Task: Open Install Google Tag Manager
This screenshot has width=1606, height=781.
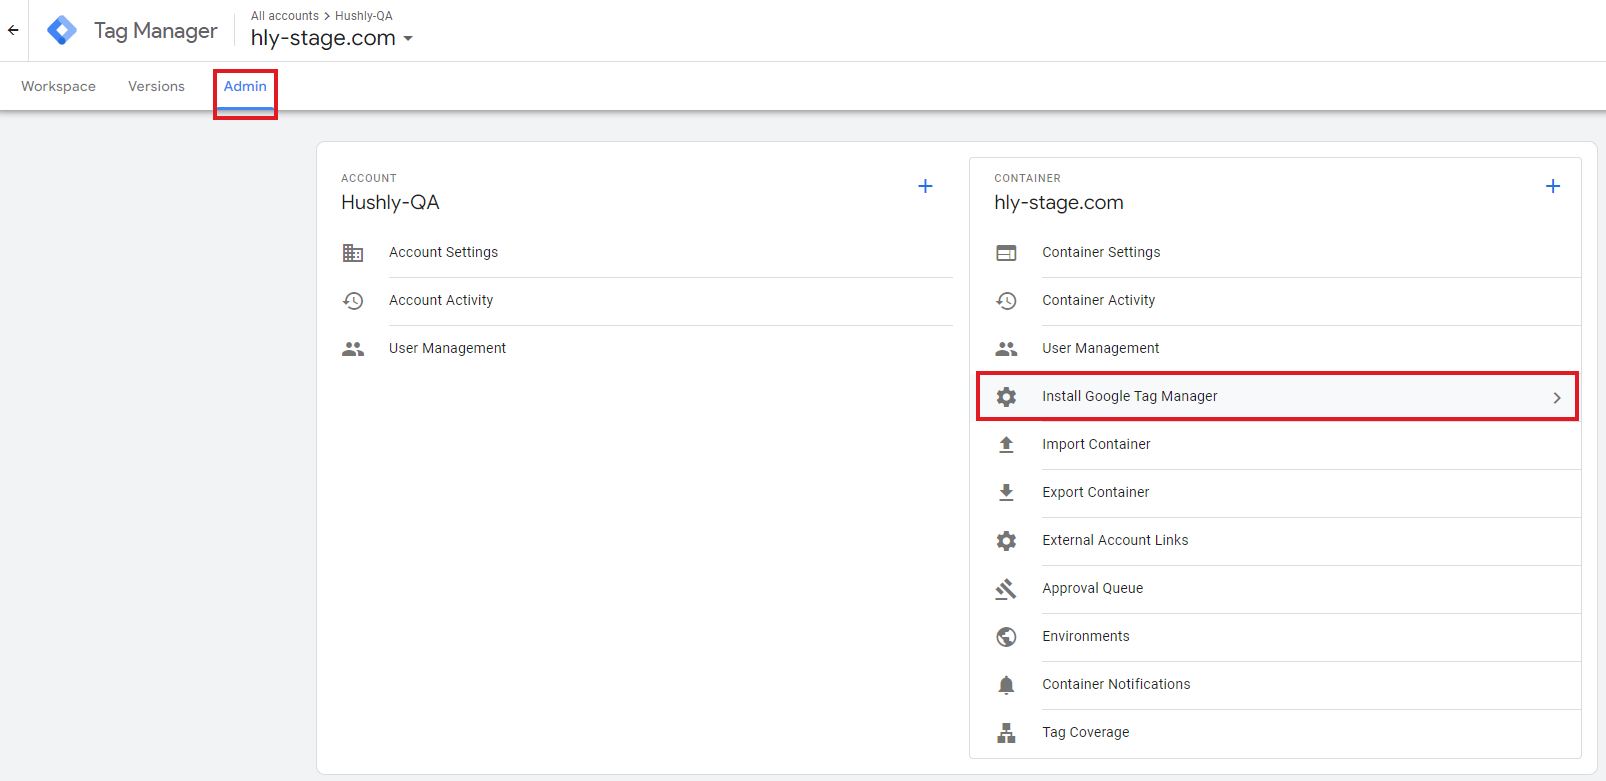Action: pyautogui.click(x=1277, y=397)
